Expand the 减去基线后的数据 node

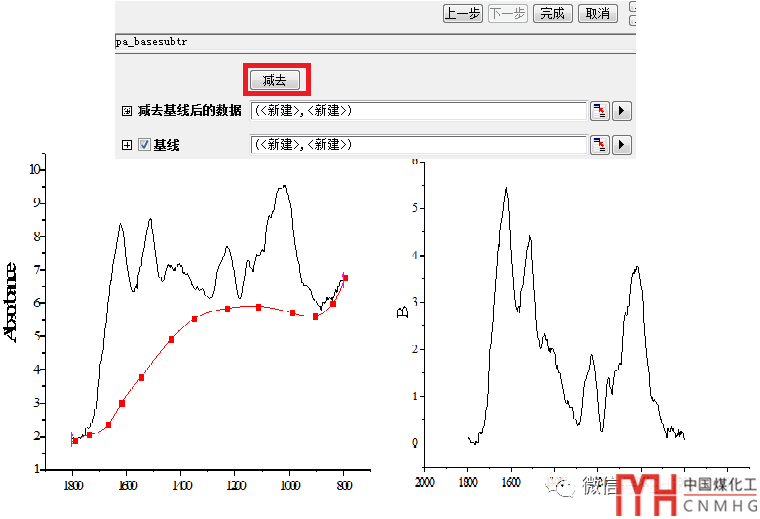(127, 111)
